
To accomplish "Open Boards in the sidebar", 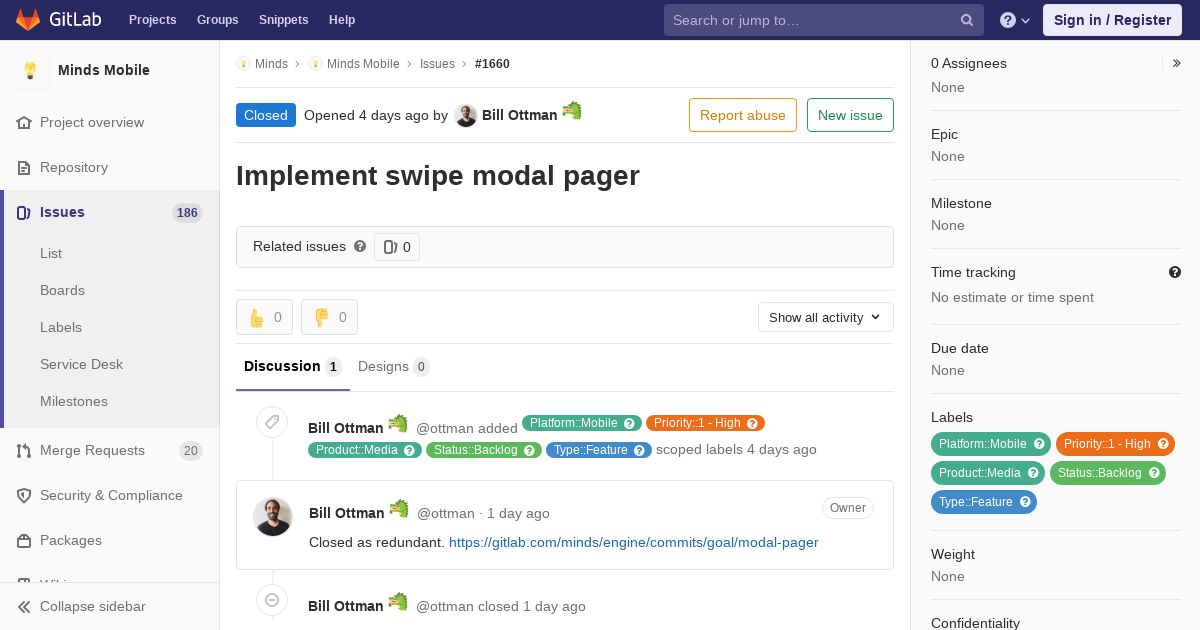I will click(62, 290).
